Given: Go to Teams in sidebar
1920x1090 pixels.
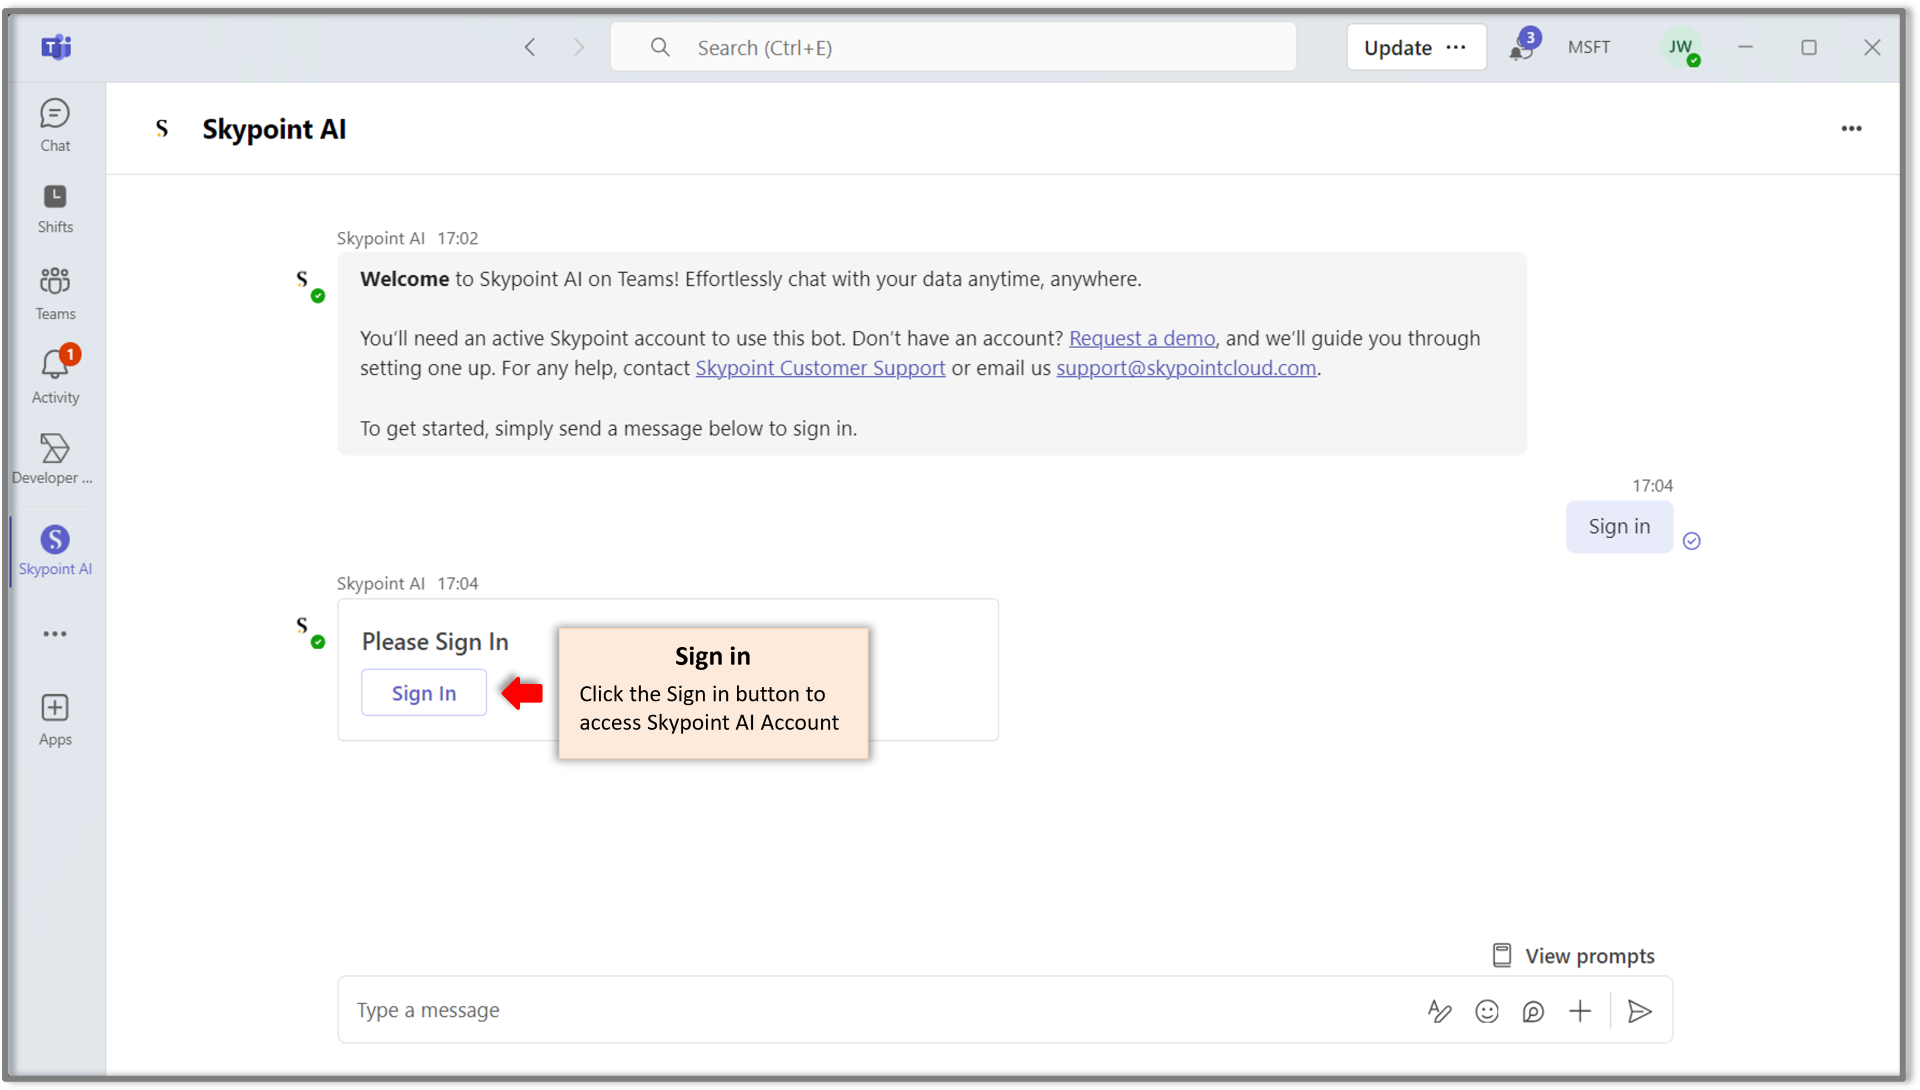Looking at the screenshot, I should [55, 293].
